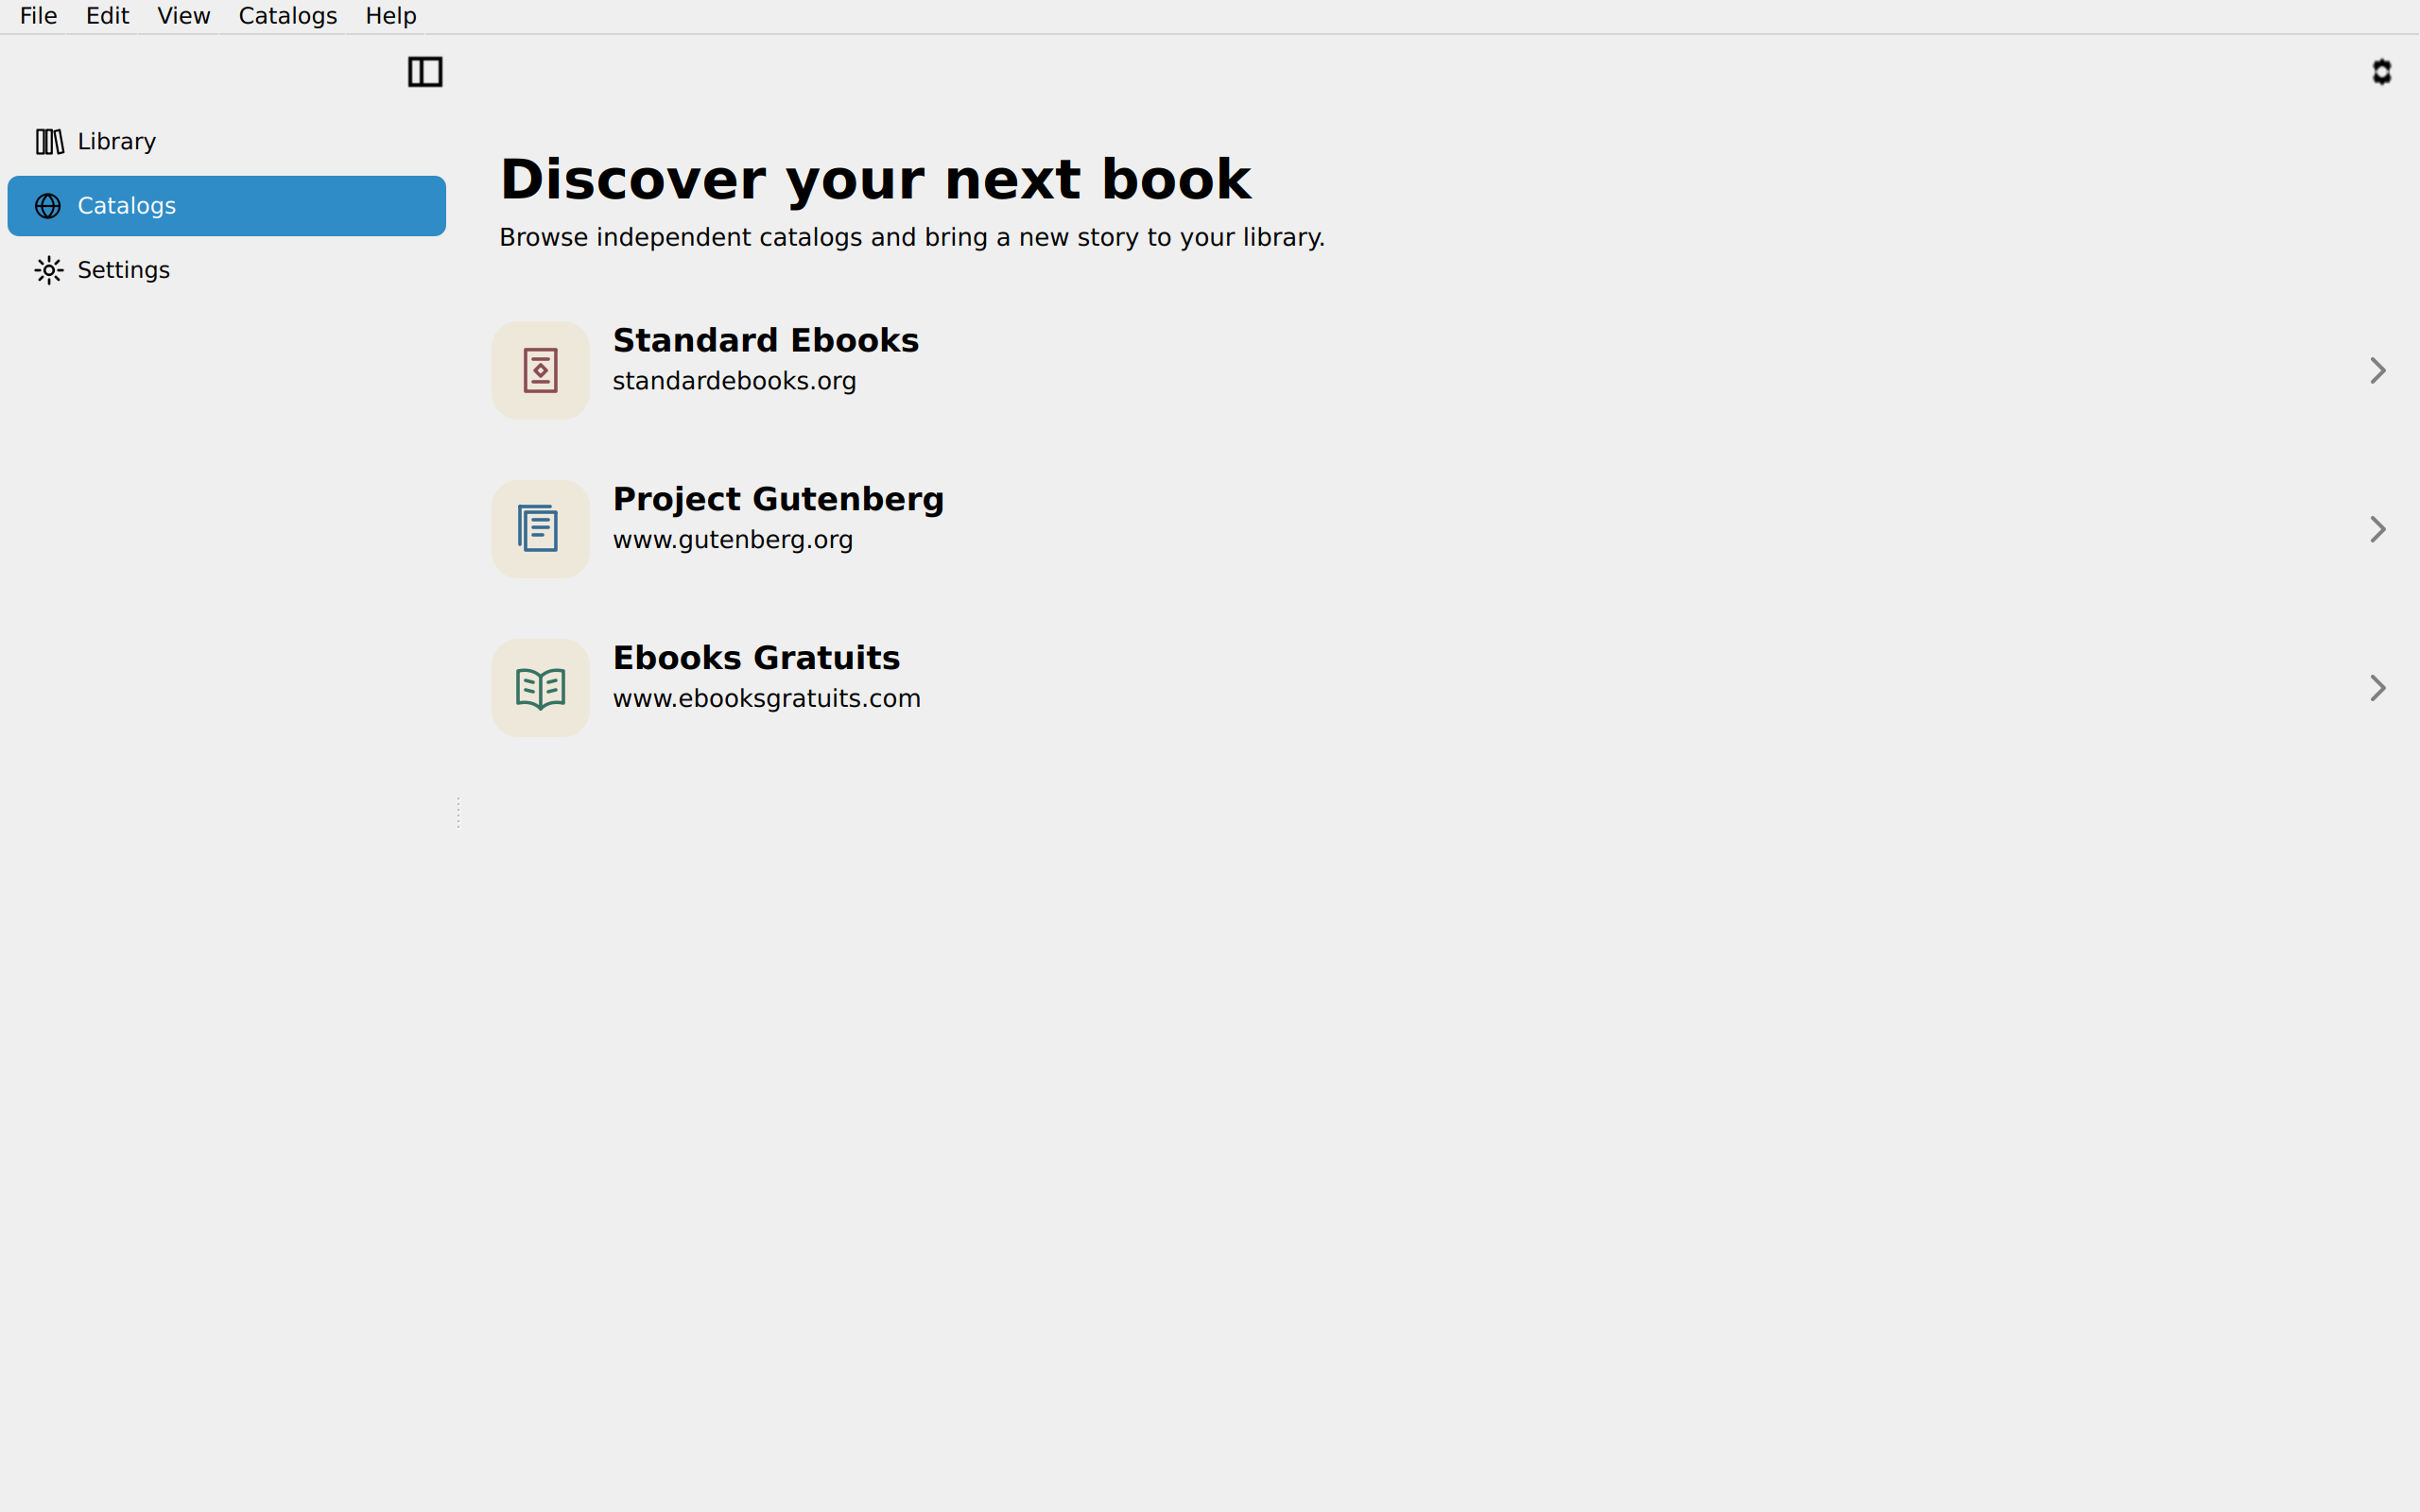Click the dotted sidebar resize handle
The width and height of the screenshot is (2420, 1512).
coord(458,812)
